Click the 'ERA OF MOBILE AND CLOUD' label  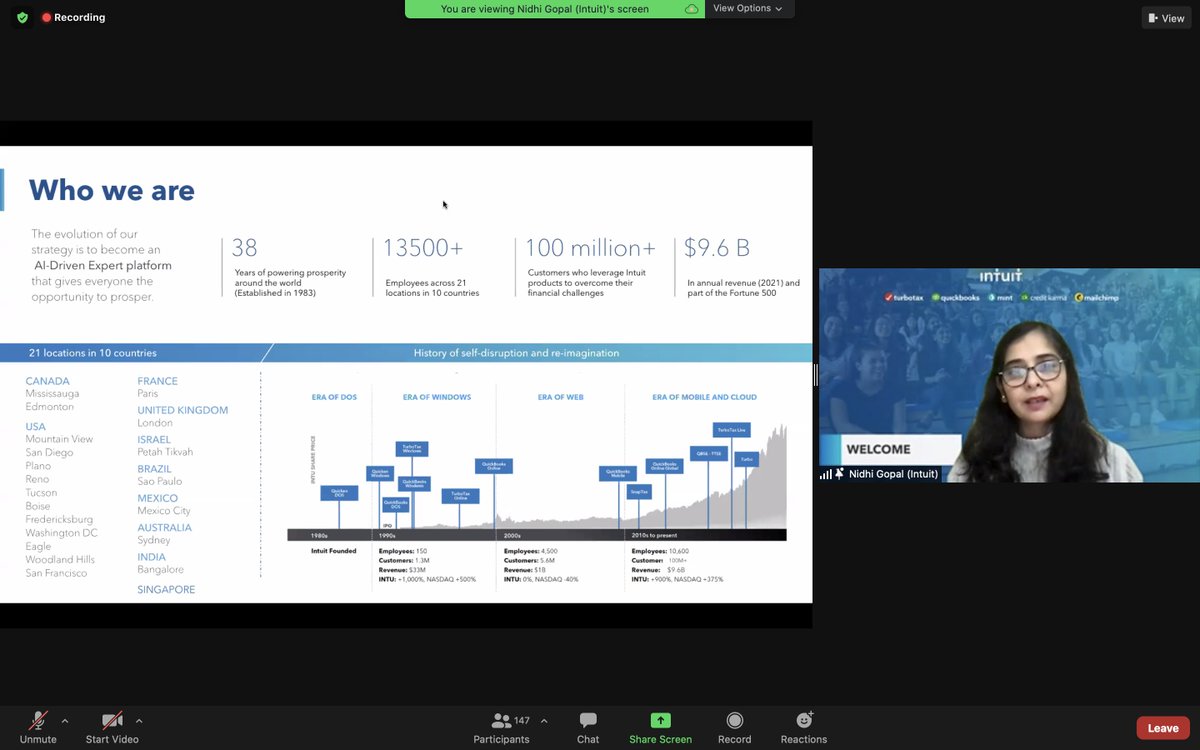[x=704, y=397]
